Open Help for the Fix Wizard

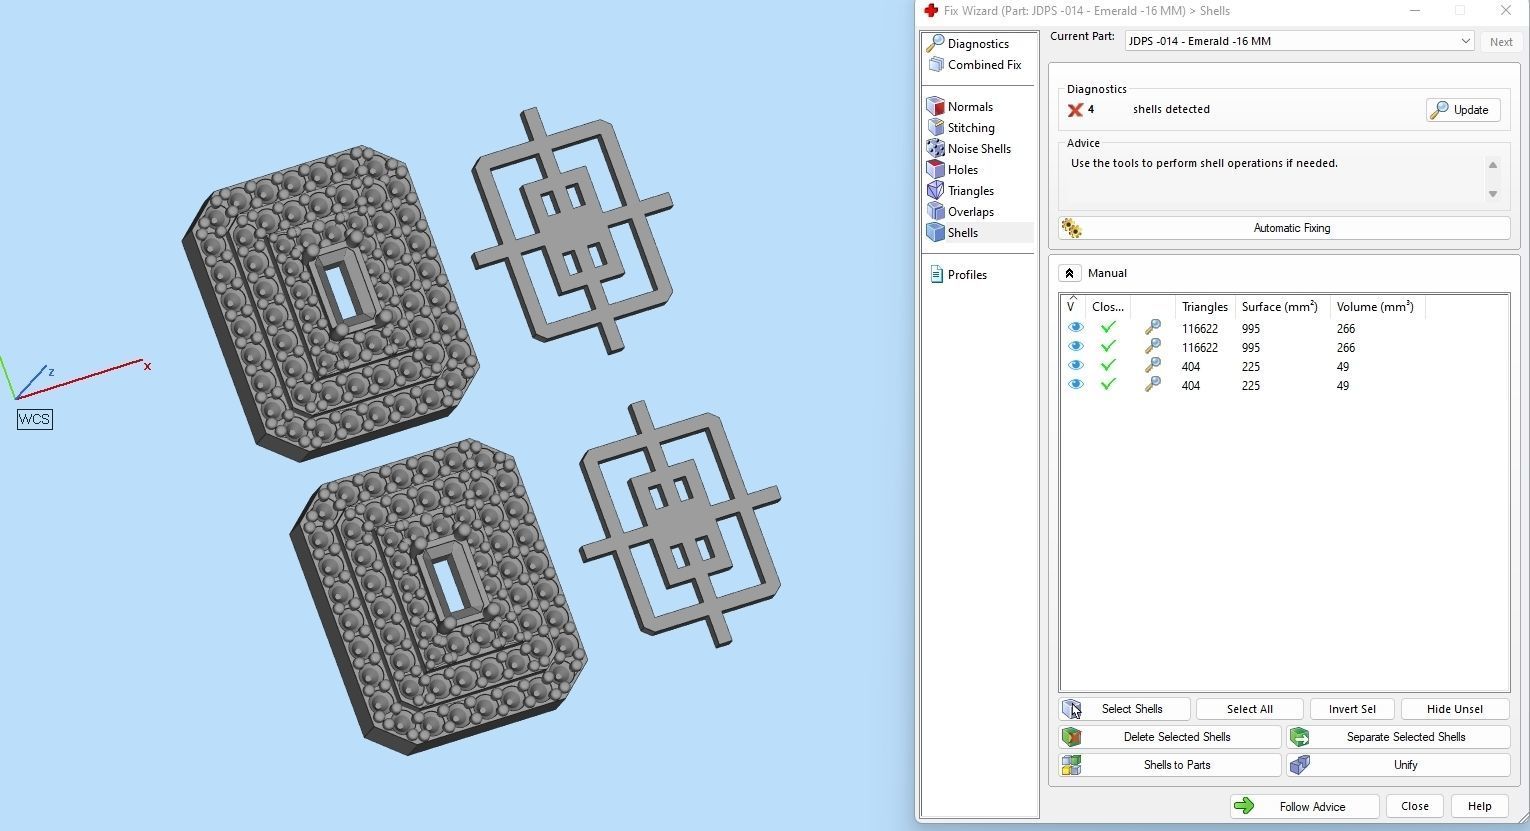tap(1479, 807)
